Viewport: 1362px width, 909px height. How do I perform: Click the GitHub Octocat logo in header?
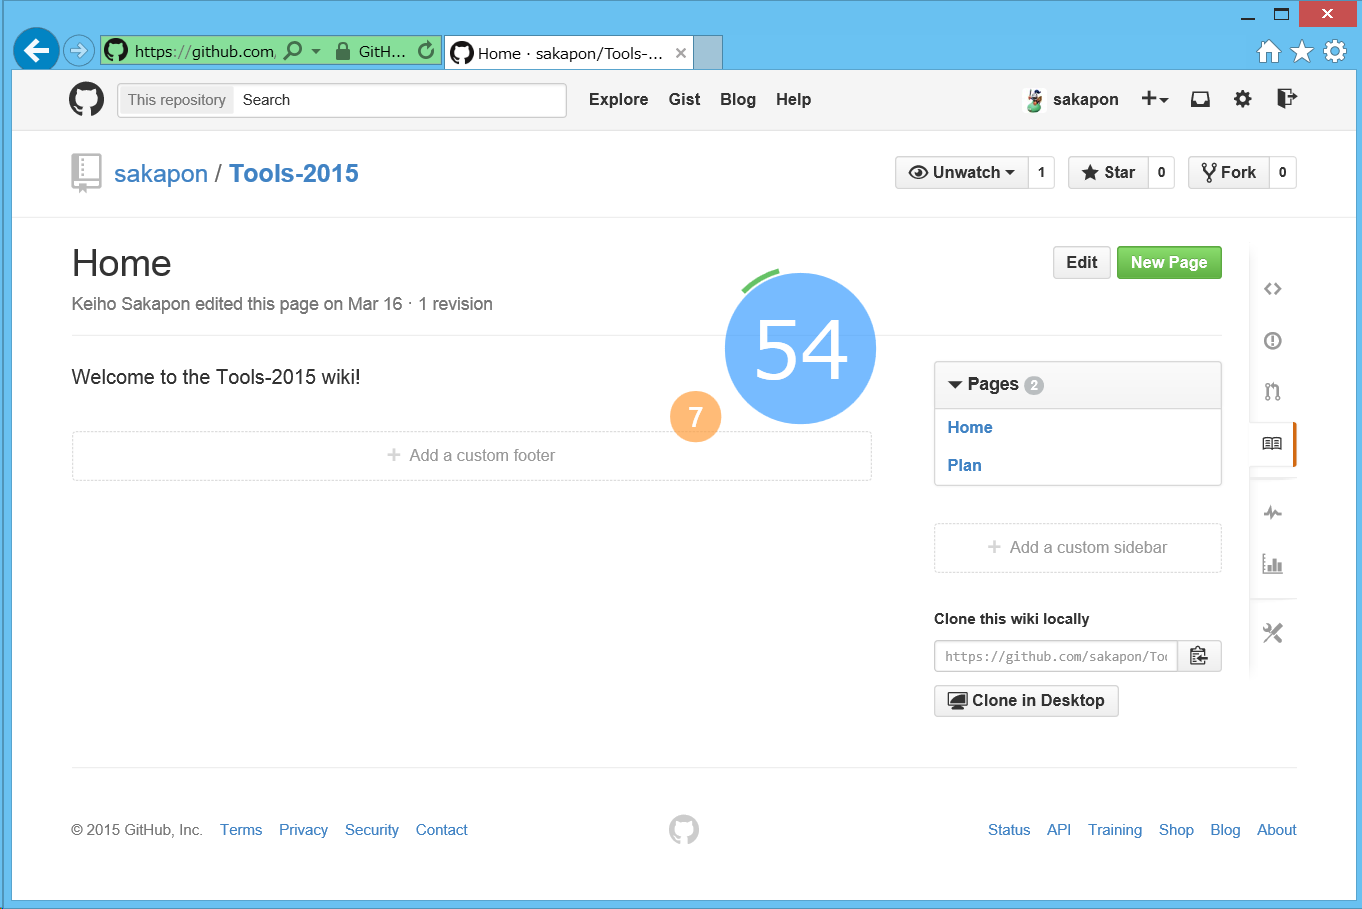click(86, 99)
